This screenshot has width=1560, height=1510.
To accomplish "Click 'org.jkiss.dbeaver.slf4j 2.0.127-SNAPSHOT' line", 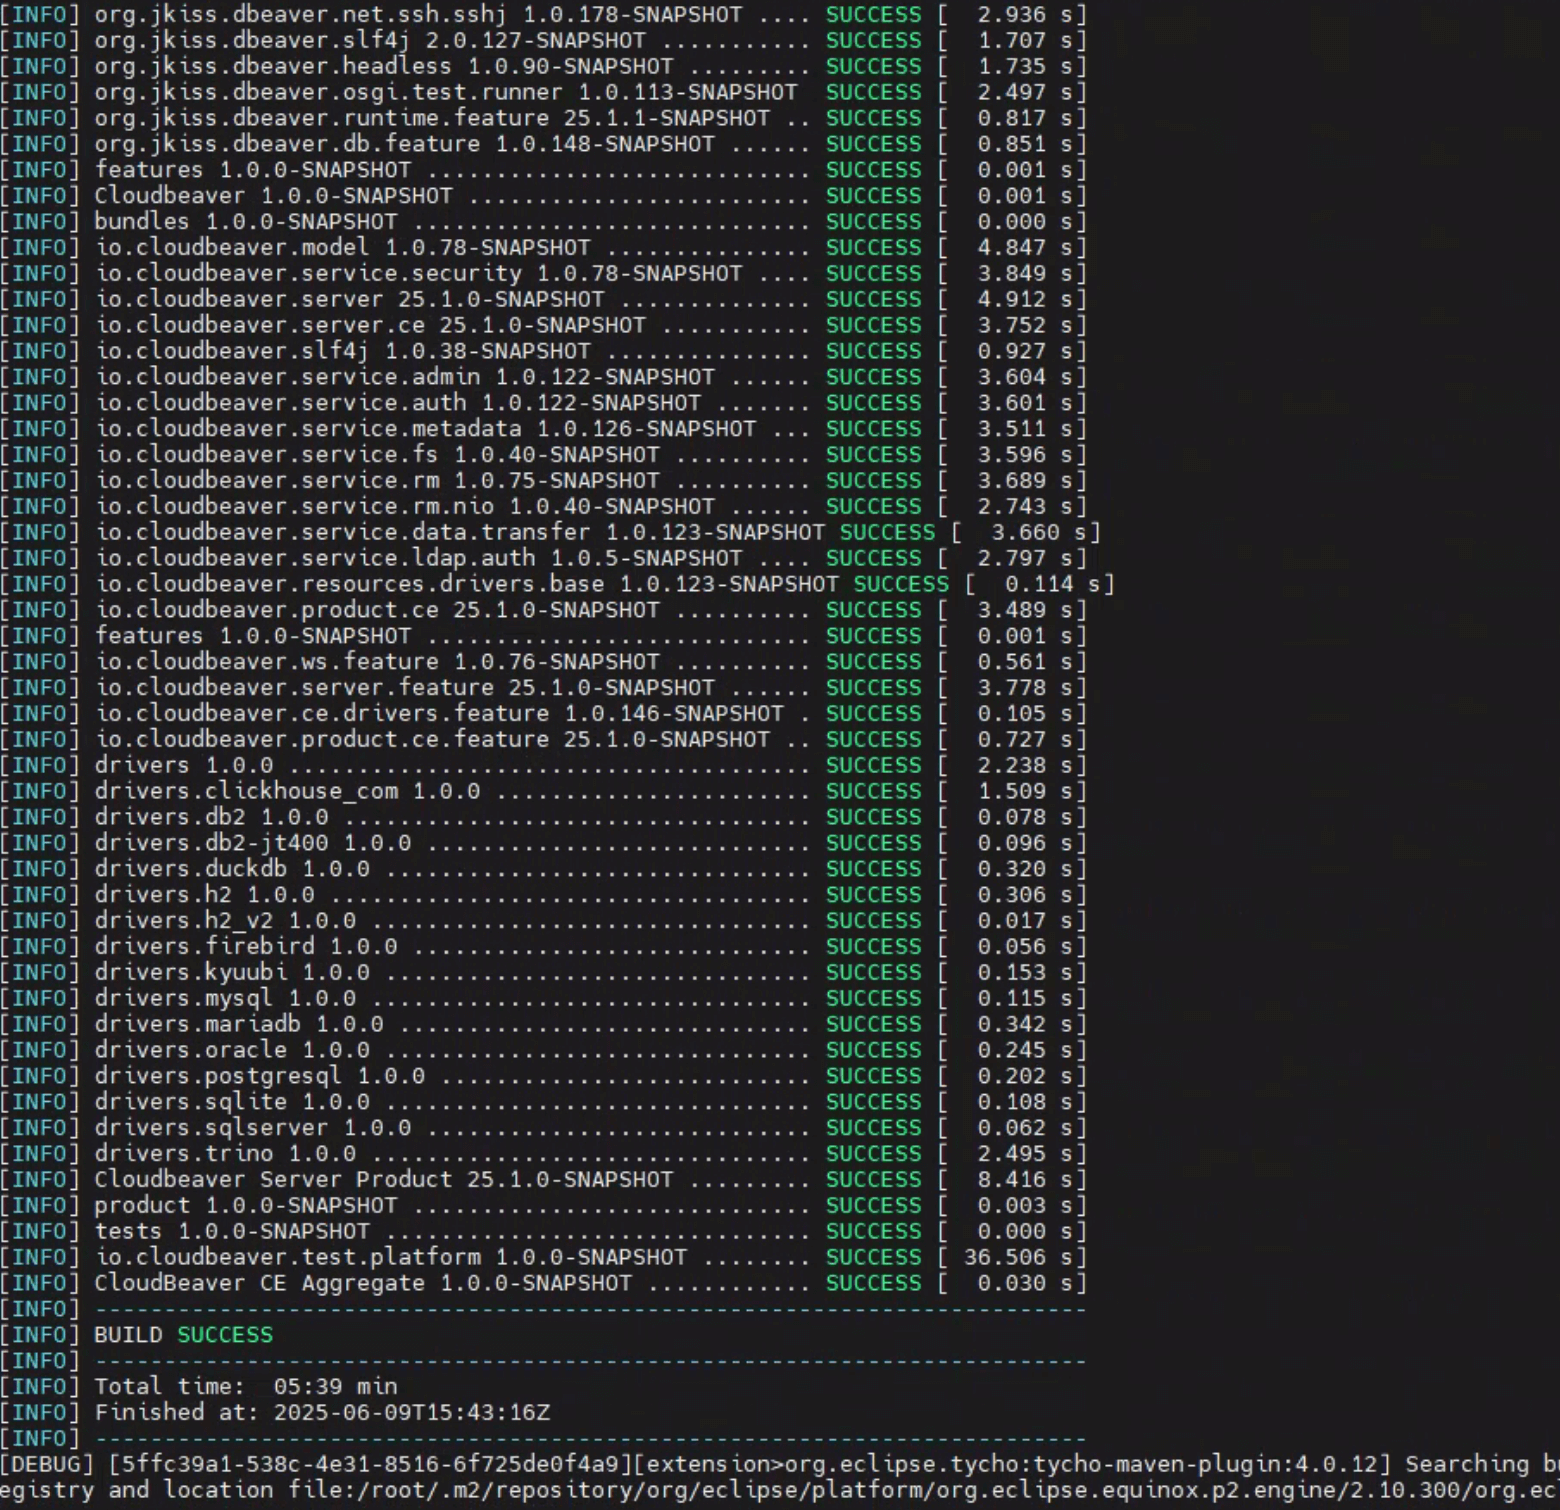I will (543, 40).
